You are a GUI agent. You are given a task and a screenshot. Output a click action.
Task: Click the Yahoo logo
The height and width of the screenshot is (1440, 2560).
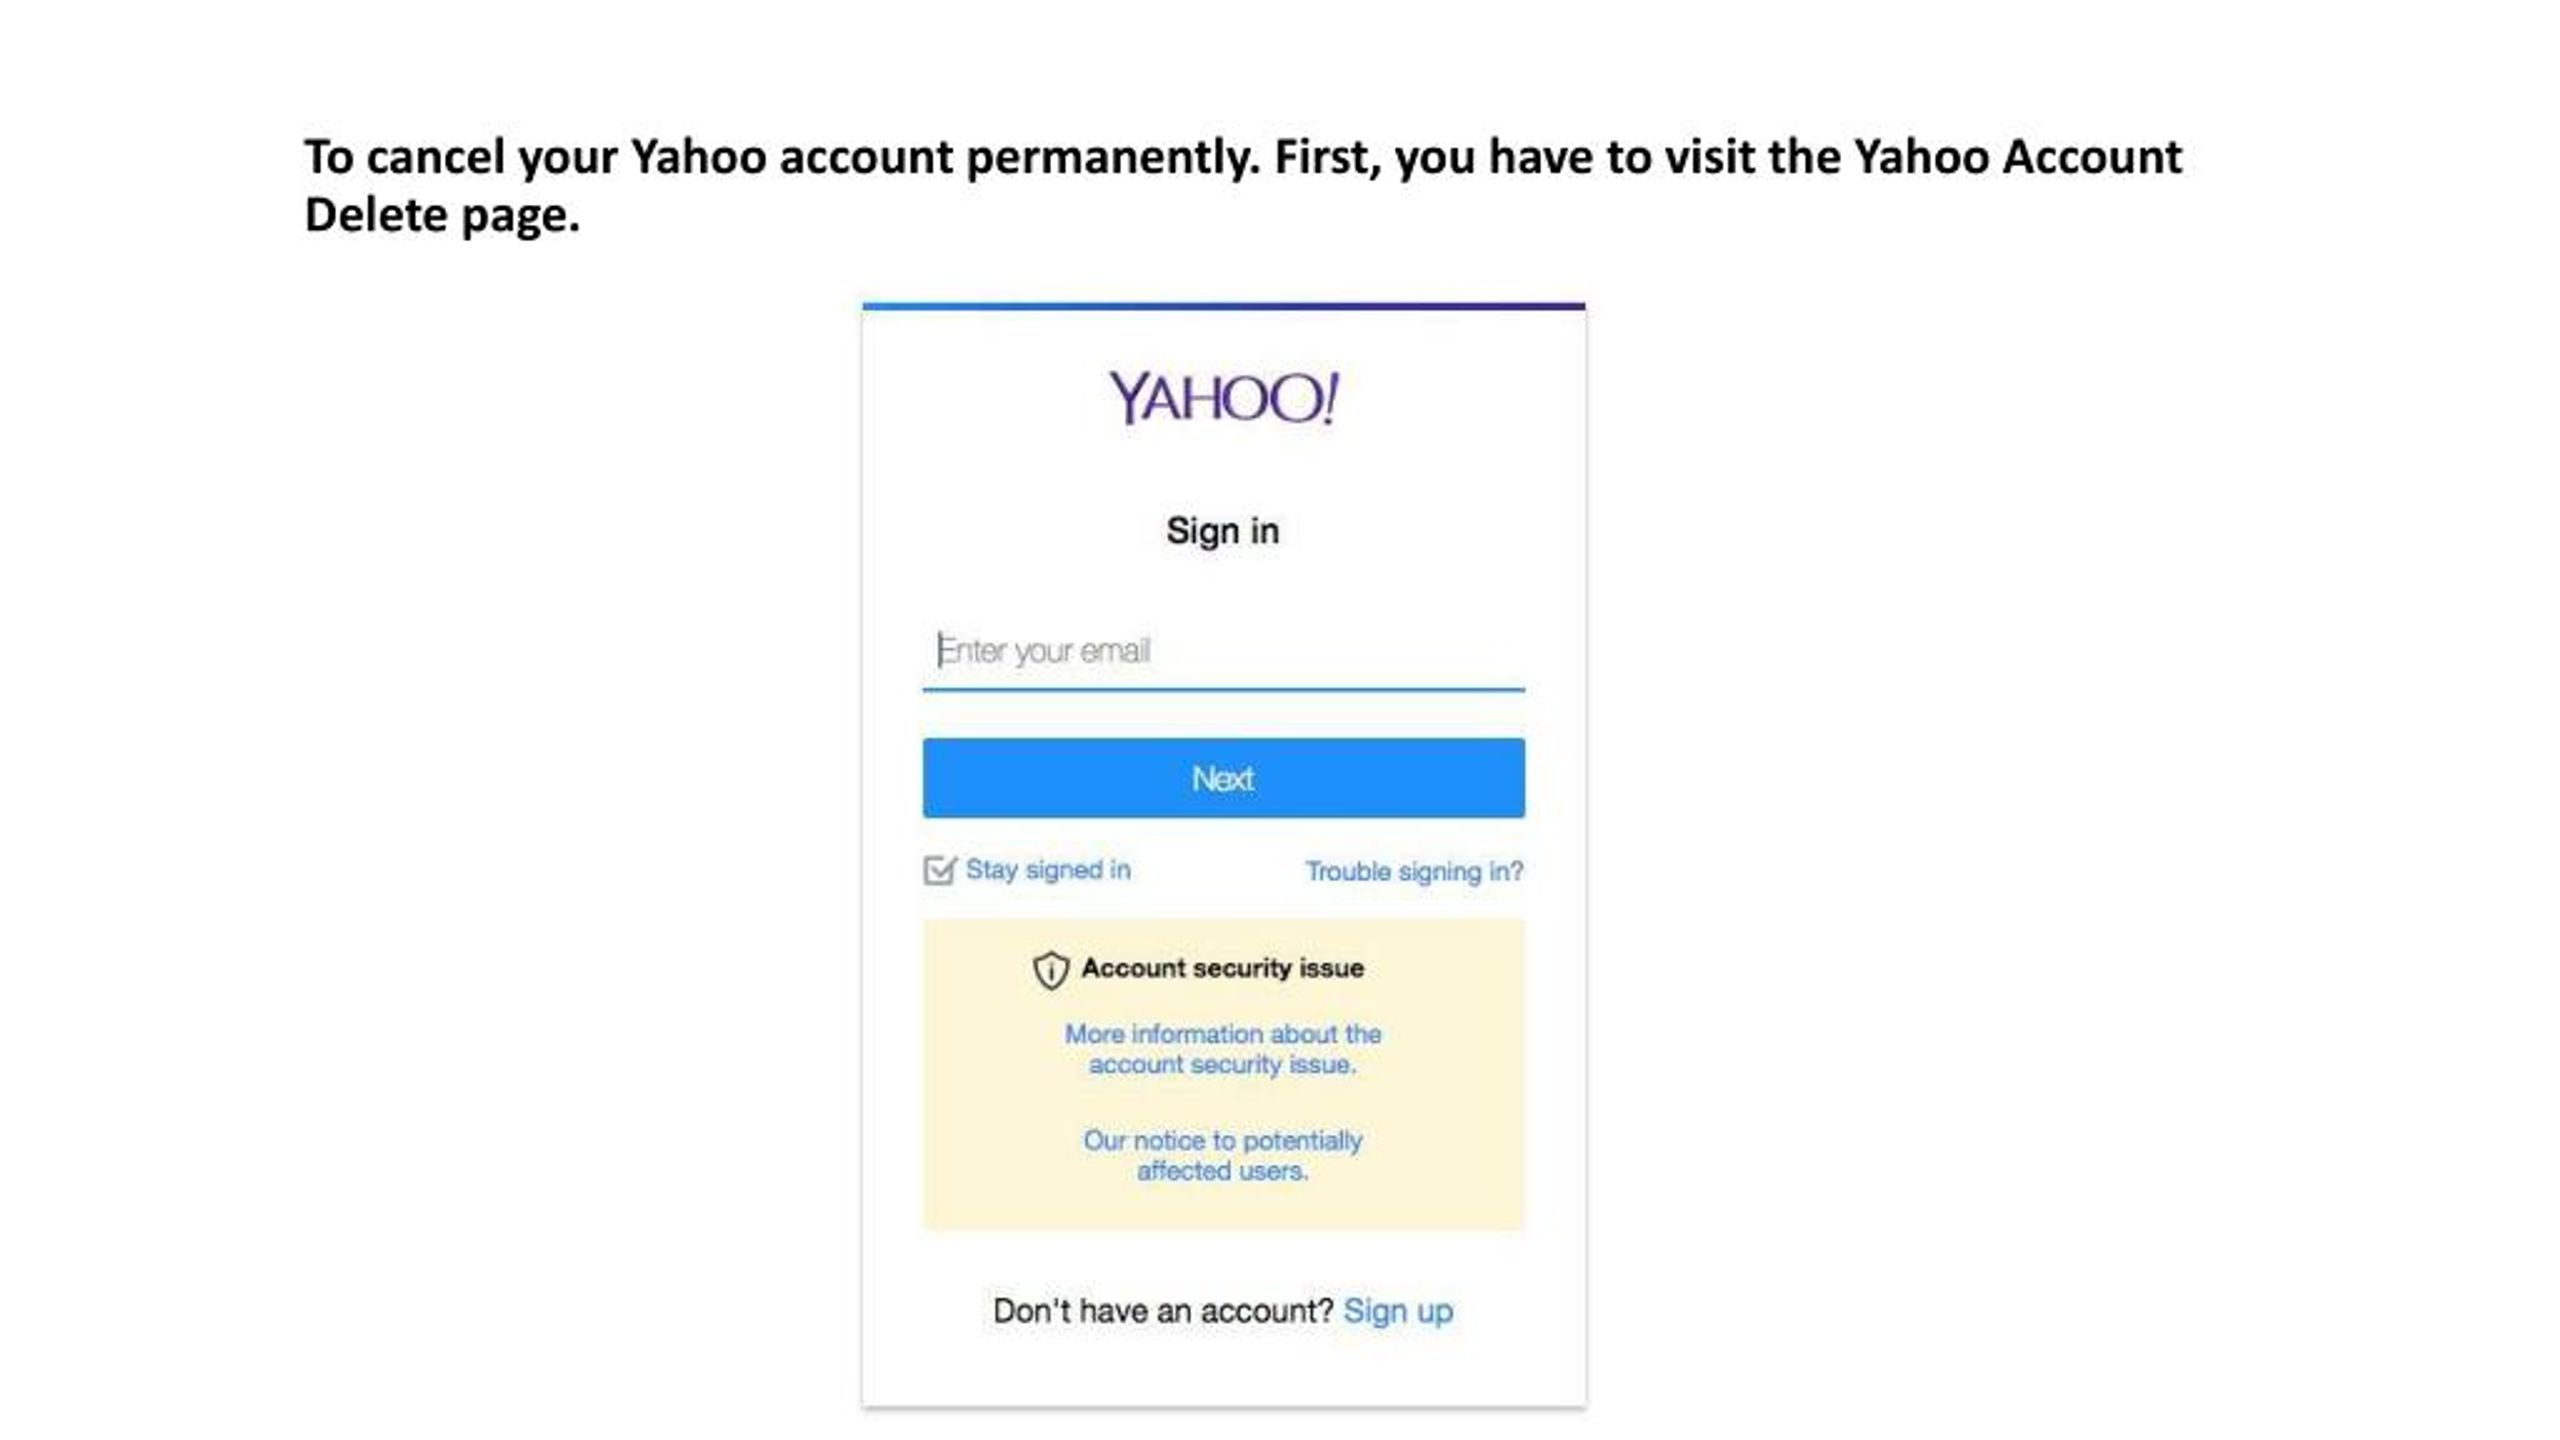[1223, 397]
